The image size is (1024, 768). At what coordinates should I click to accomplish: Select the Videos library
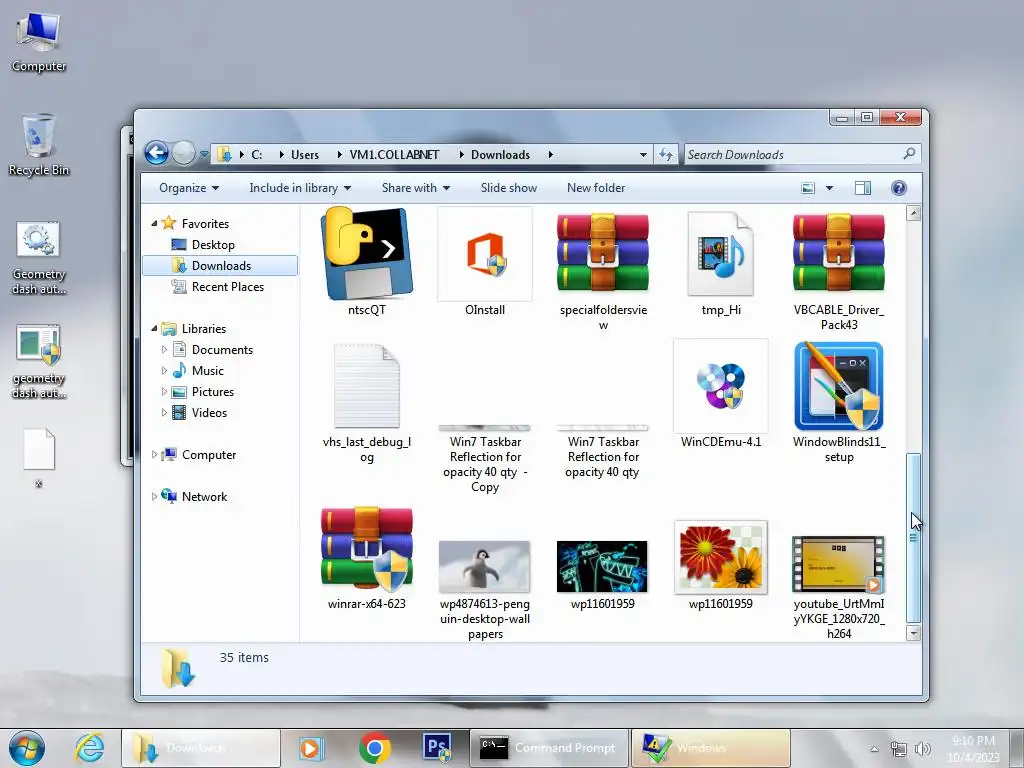tap(209, 413)
